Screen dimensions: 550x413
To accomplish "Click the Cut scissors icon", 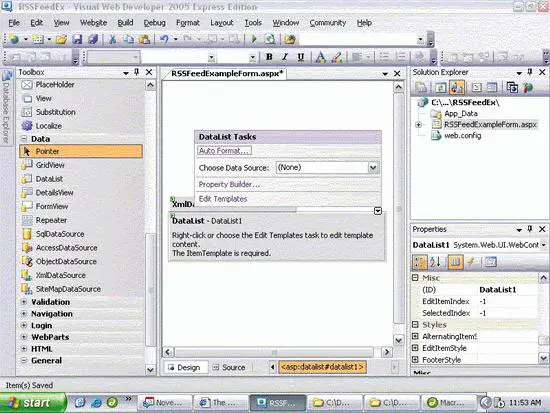I will click(x=113, y=39).
